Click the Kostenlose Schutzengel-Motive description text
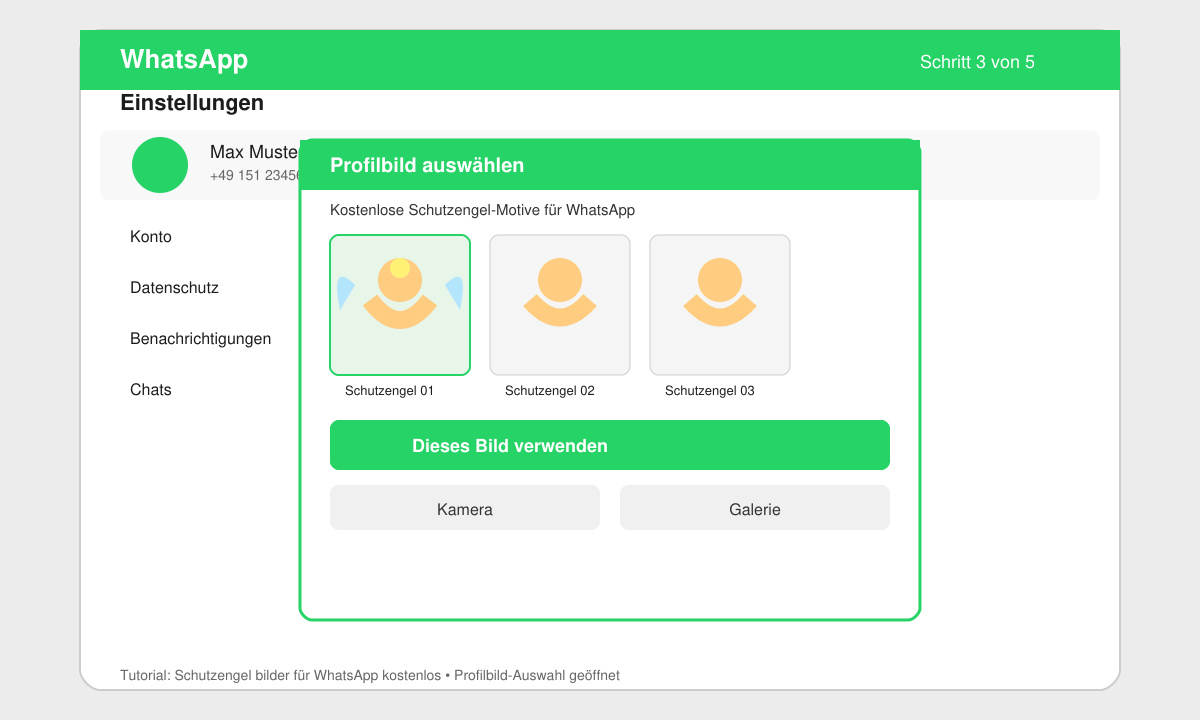 tap(482, 210)
